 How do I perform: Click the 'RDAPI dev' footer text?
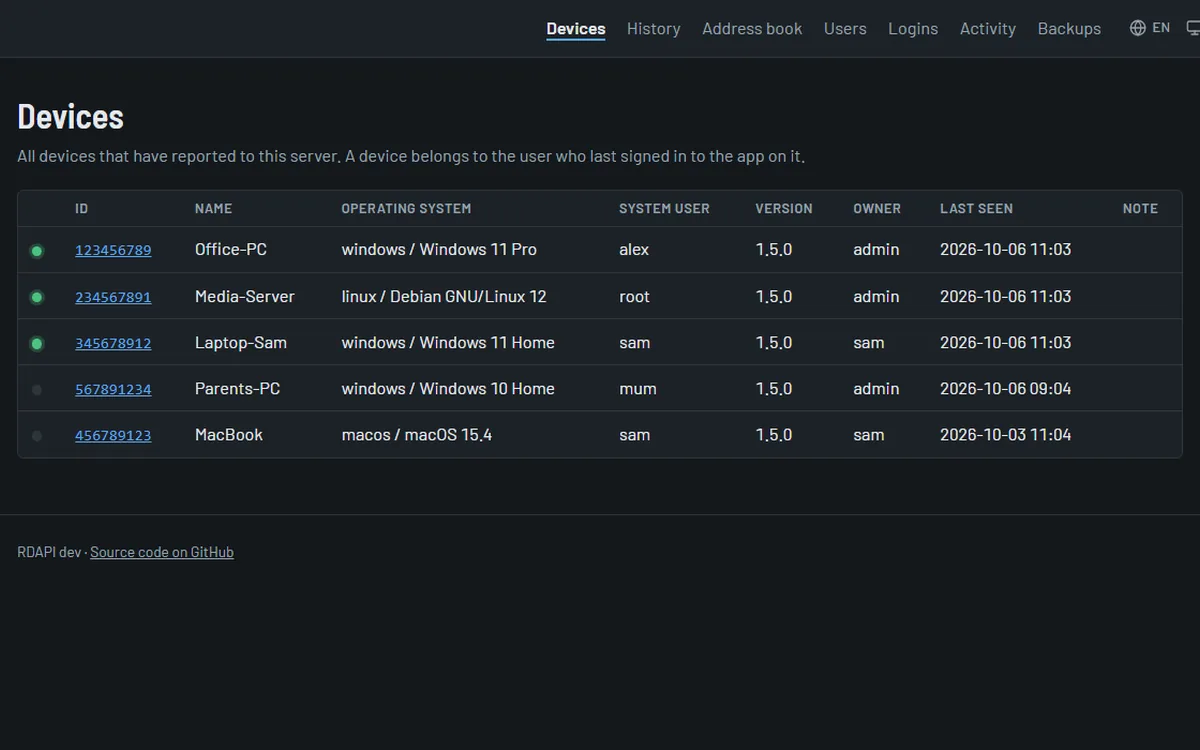[x=49, y=552]
